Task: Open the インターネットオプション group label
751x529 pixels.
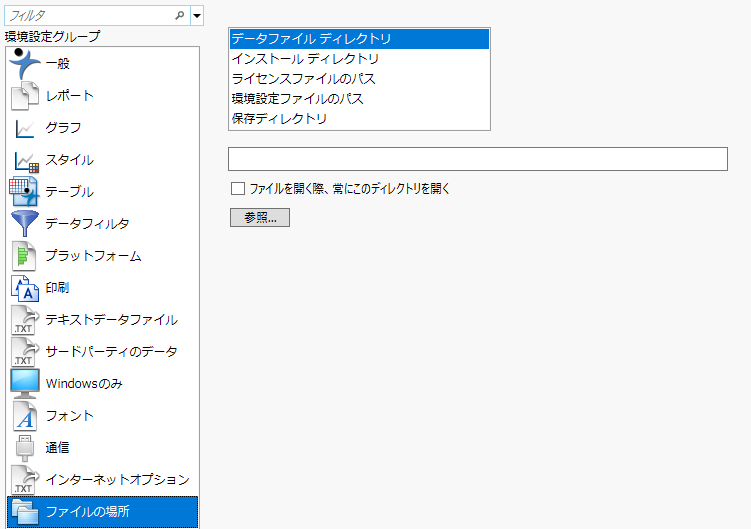Action: 118,480
